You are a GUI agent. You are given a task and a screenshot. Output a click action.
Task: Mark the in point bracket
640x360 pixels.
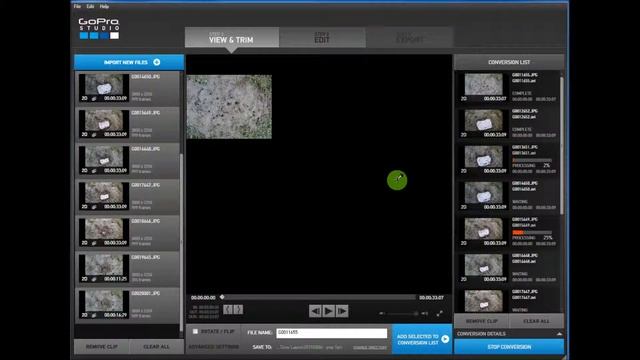(228, 310)
